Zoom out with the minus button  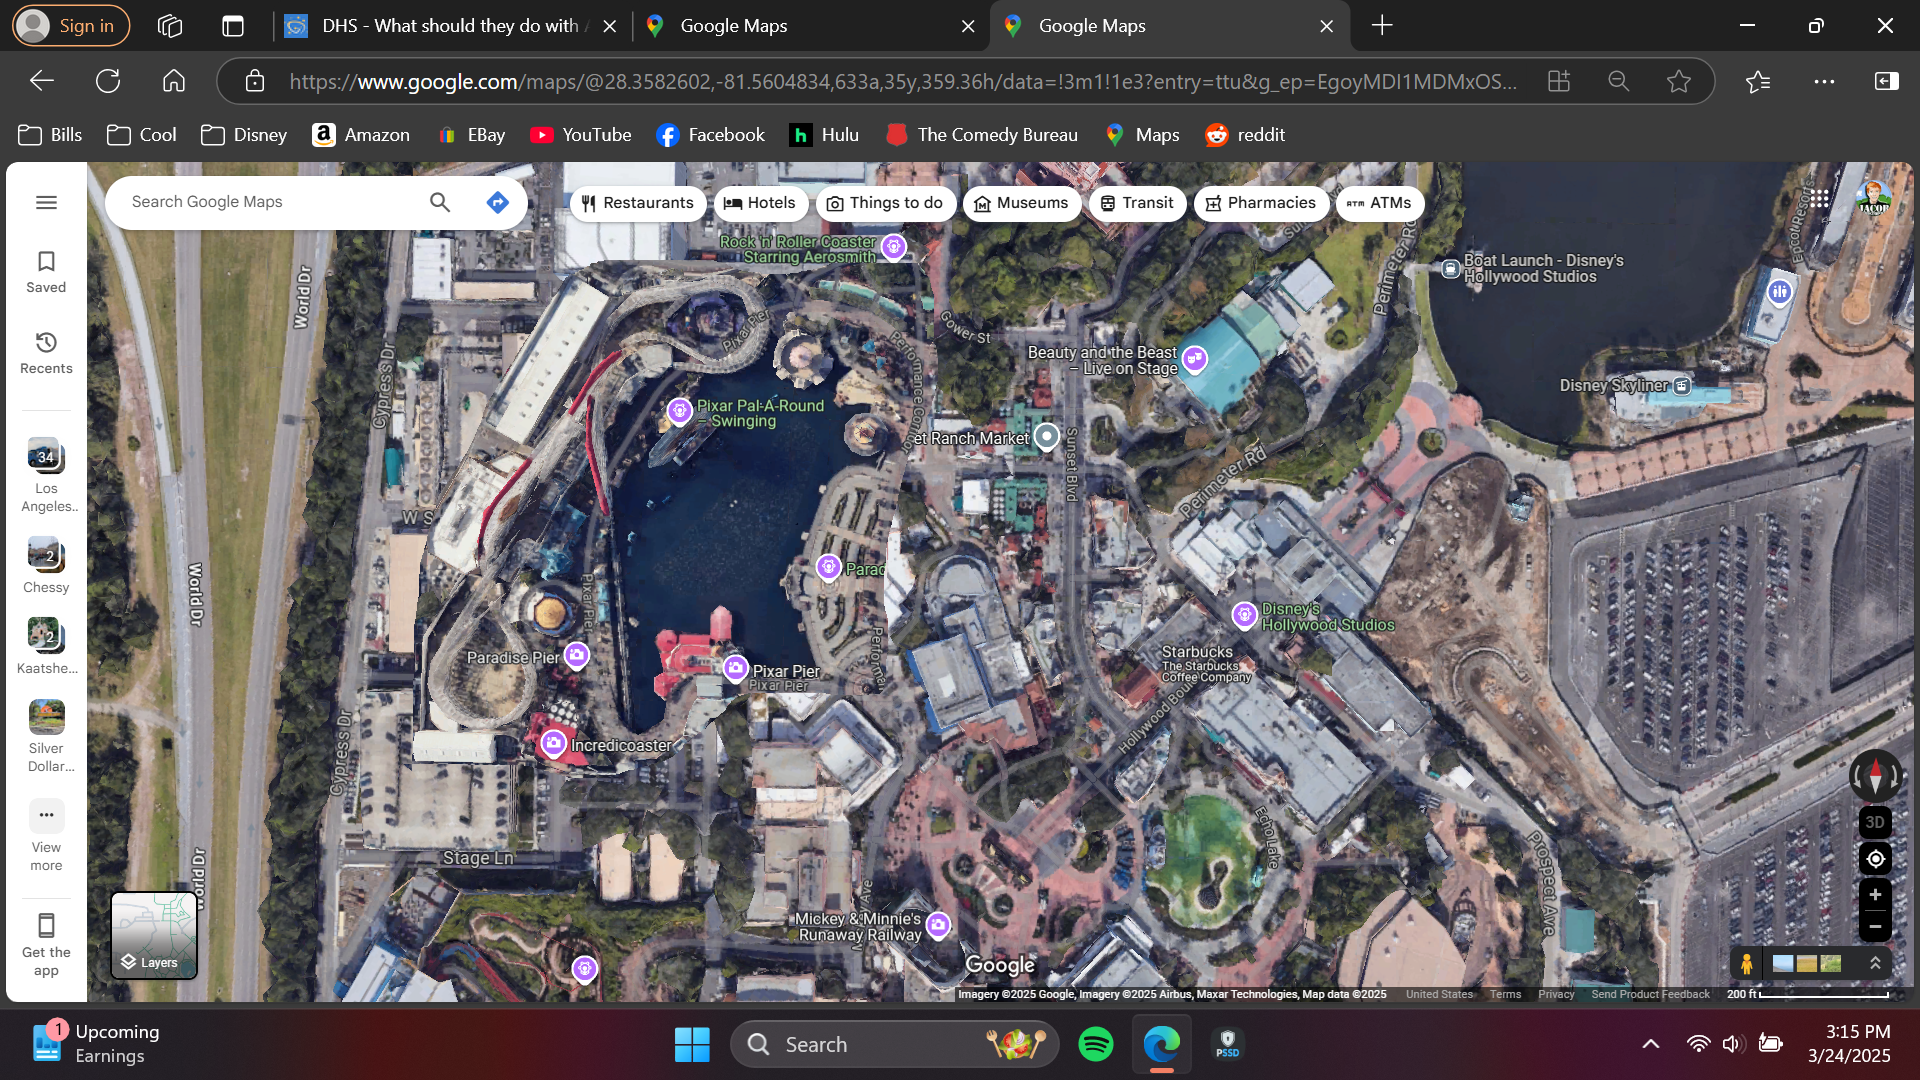point(1875,926)
